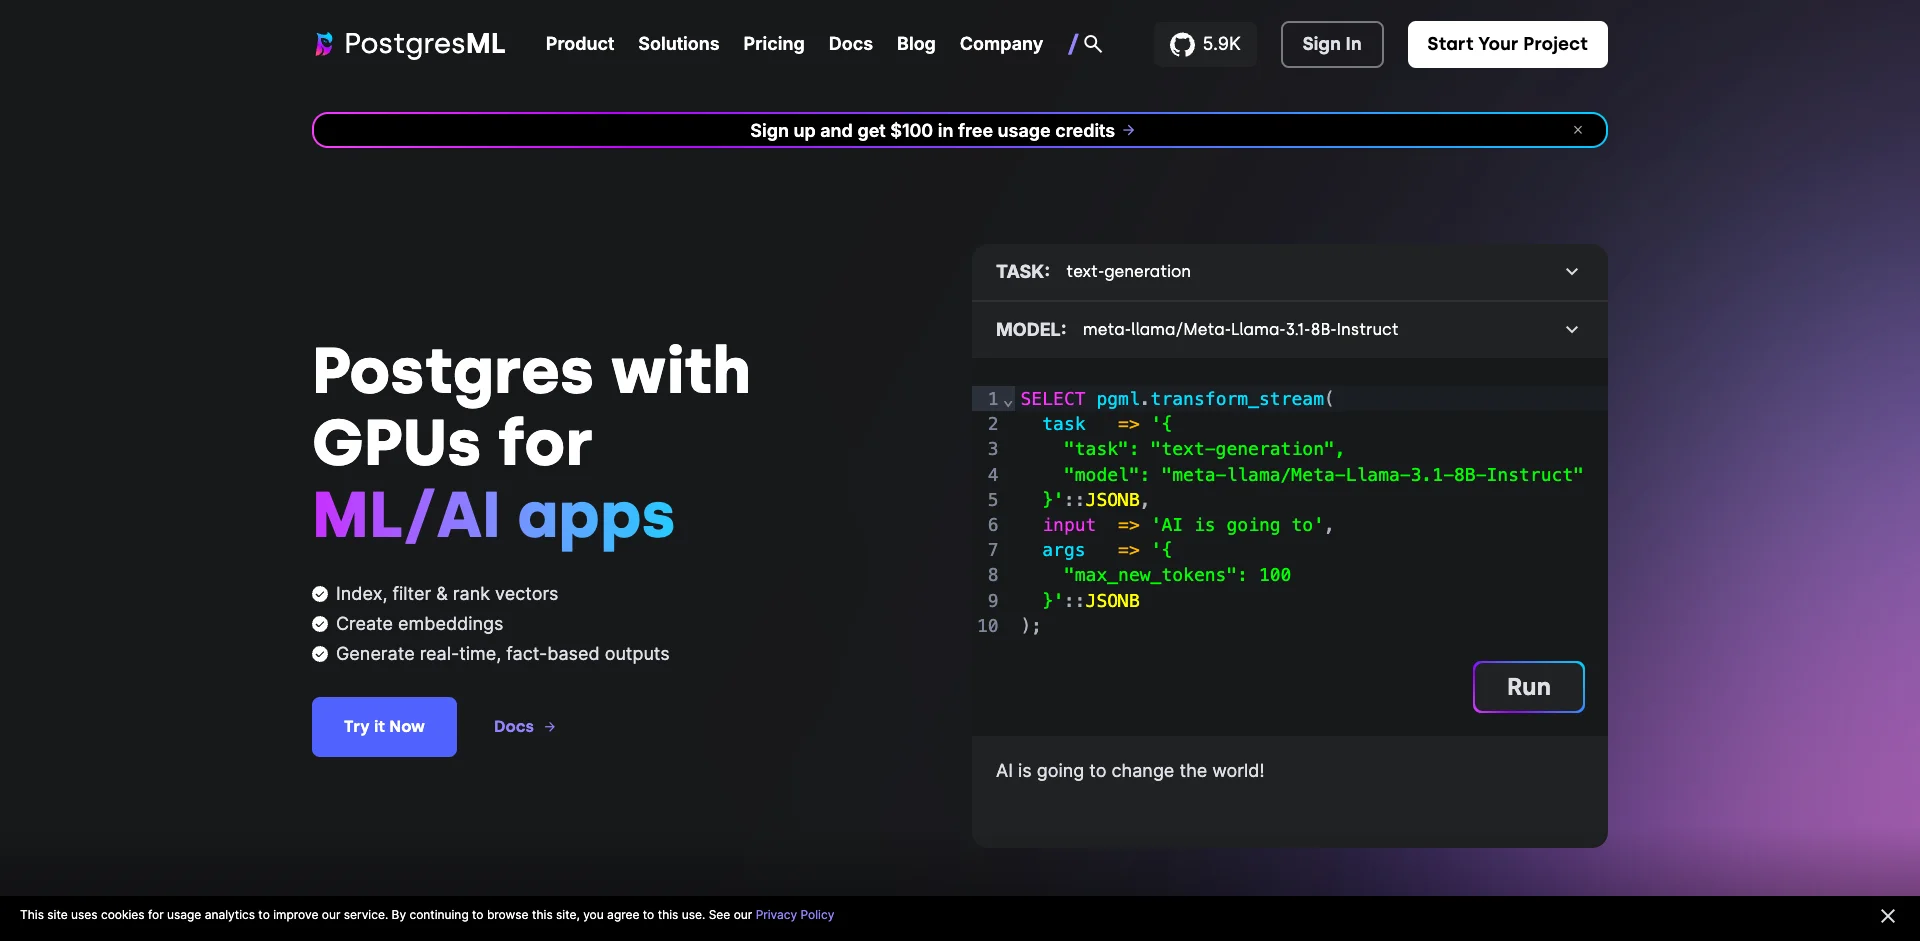Screen dimensions: 1920x941
Task: Click the PostgresML logo icon
Action: point(324,44)
